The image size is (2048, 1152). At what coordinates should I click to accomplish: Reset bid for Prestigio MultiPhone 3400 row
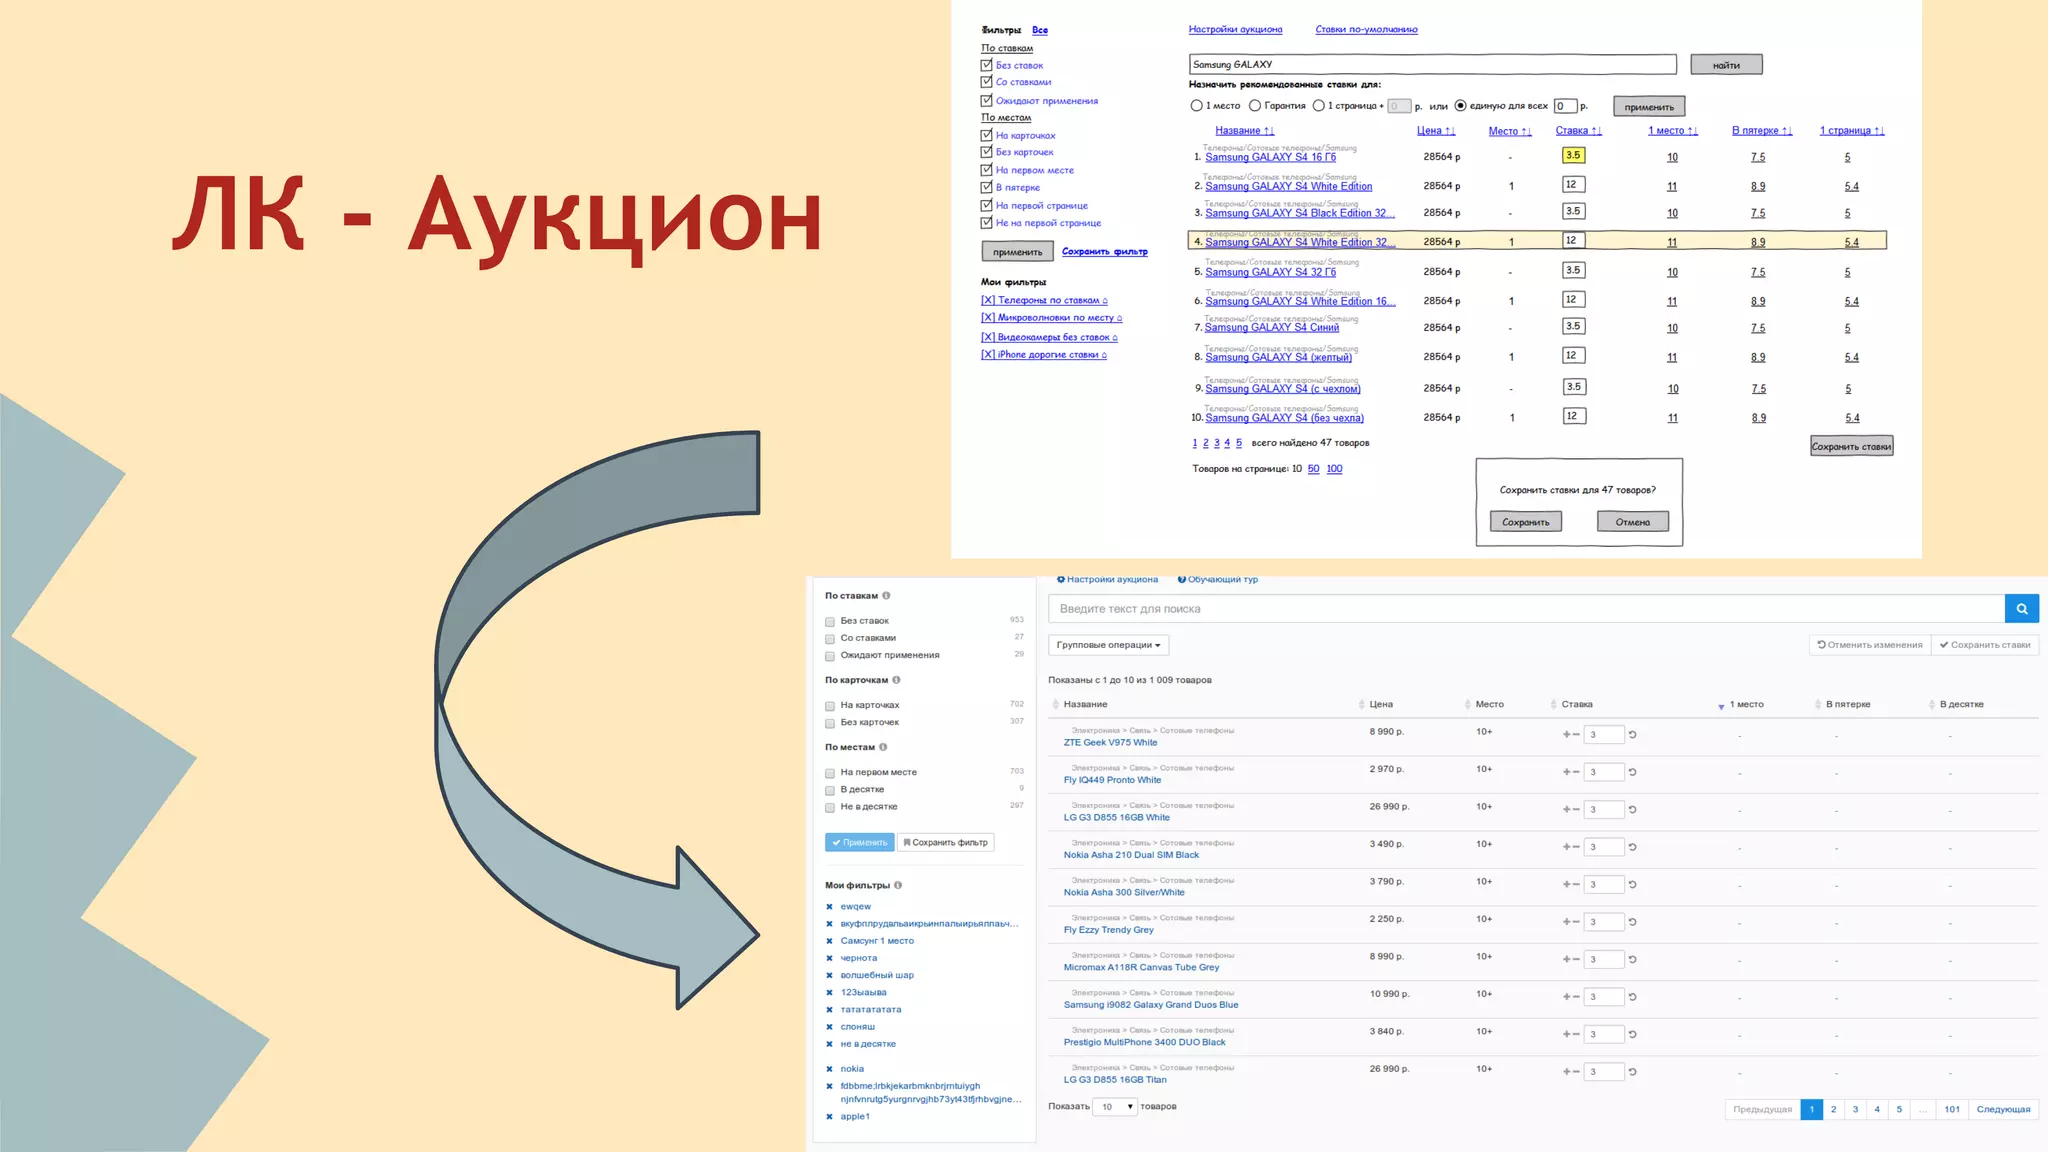pyautogui.click(x=1633, y=1035)
